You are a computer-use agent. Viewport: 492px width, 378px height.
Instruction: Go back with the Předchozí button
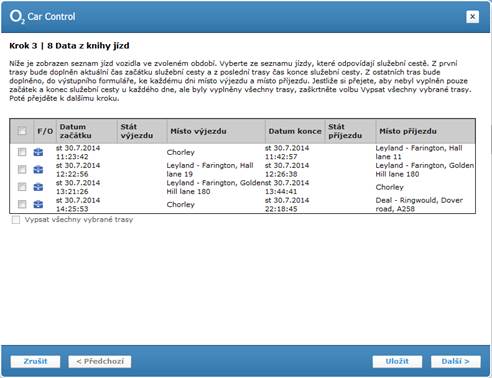pos(100,361)
